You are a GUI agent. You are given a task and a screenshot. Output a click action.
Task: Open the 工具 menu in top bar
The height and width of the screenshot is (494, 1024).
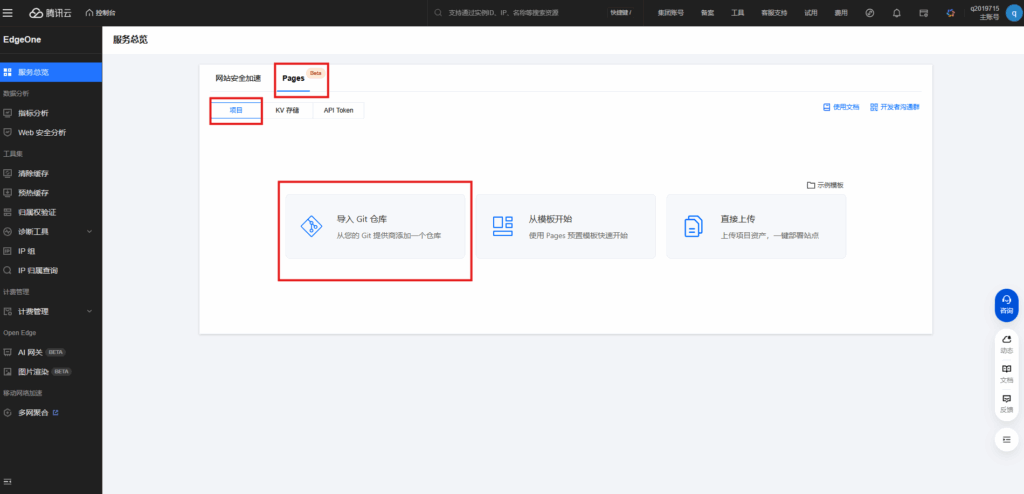click(737, 13)
